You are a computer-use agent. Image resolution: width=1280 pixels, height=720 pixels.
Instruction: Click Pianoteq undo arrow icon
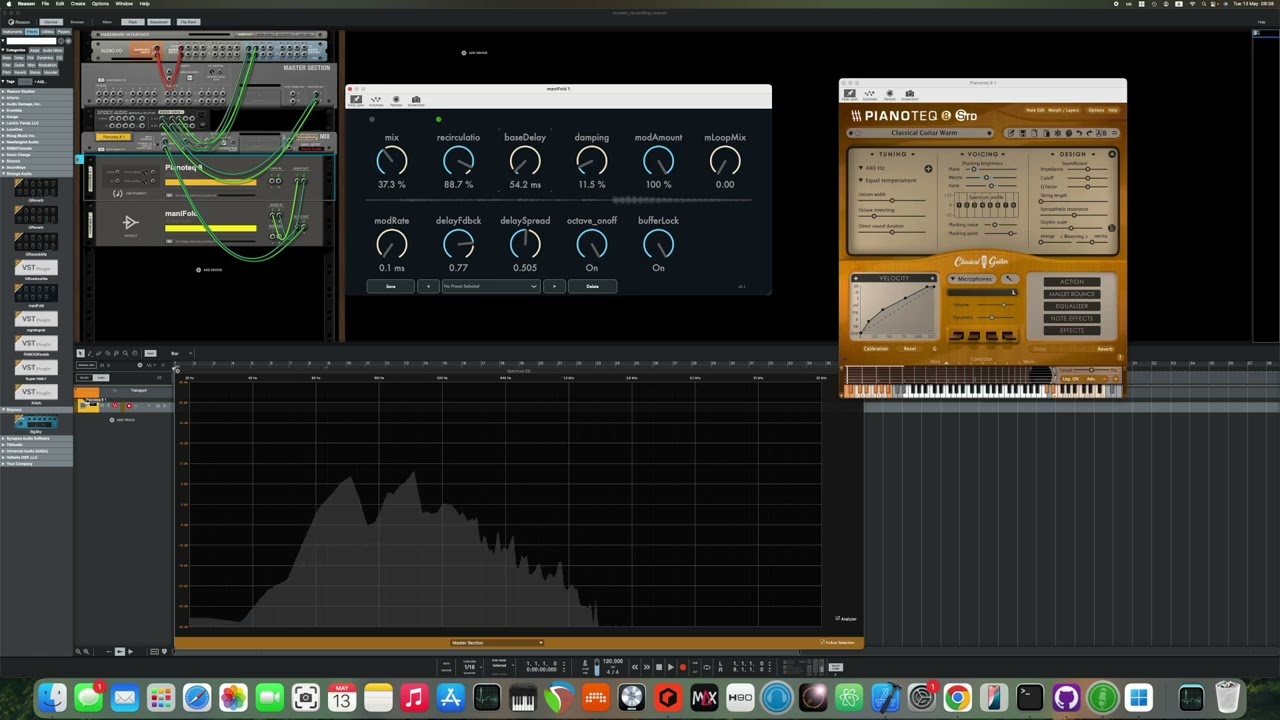[x=1079, y=133]
